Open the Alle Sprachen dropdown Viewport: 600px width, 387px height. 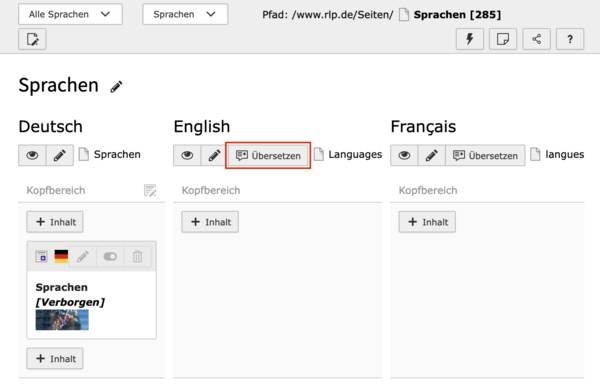tap(70, 14)
